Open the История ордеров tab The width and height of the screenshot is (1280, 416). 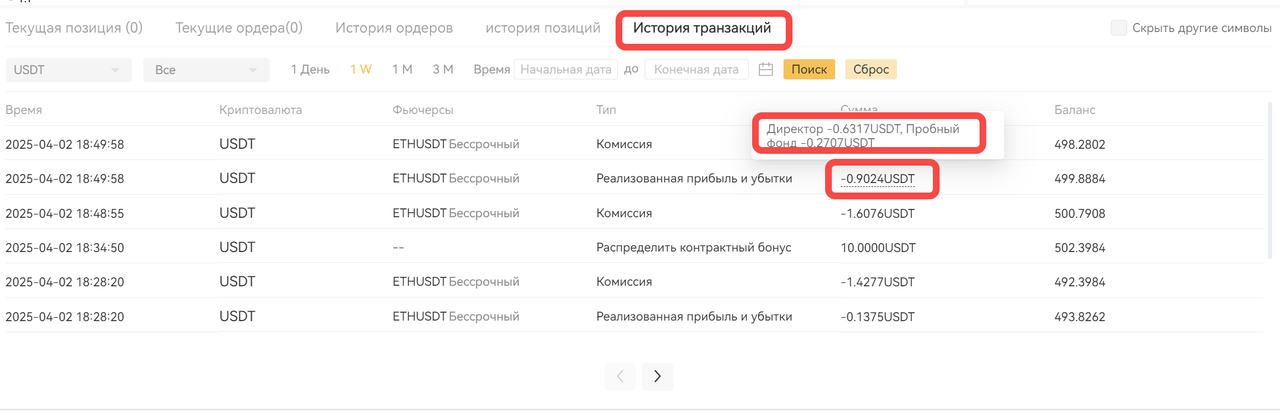coord(394,28)
